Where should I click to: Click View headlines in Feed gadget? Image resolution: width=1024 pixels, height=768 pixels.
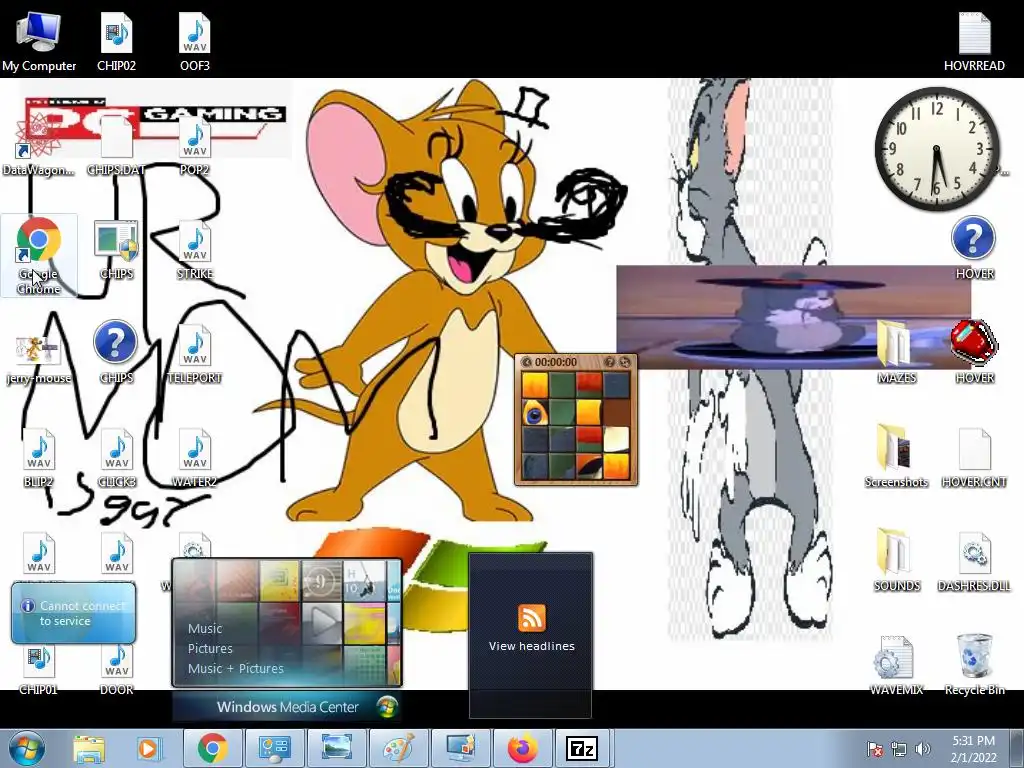tap(531, 646)
